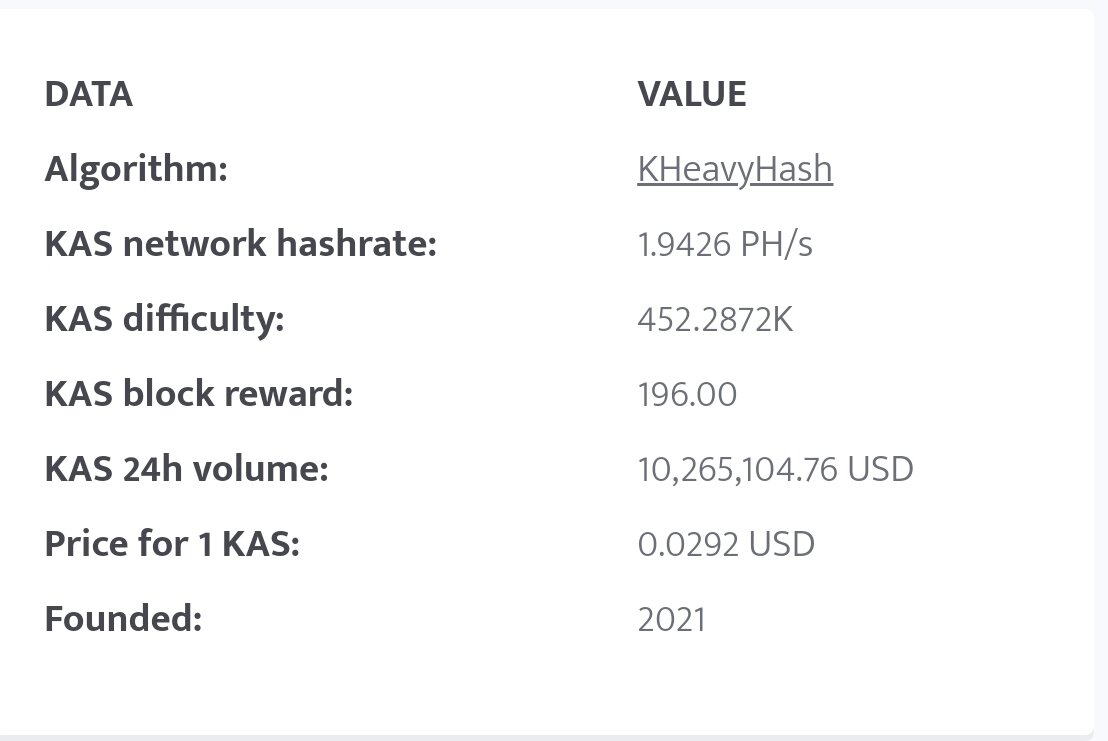The width and height of the screenshot is (1108, 741).
Task: Select the 2021 founded year value
Action: (671, 620)
